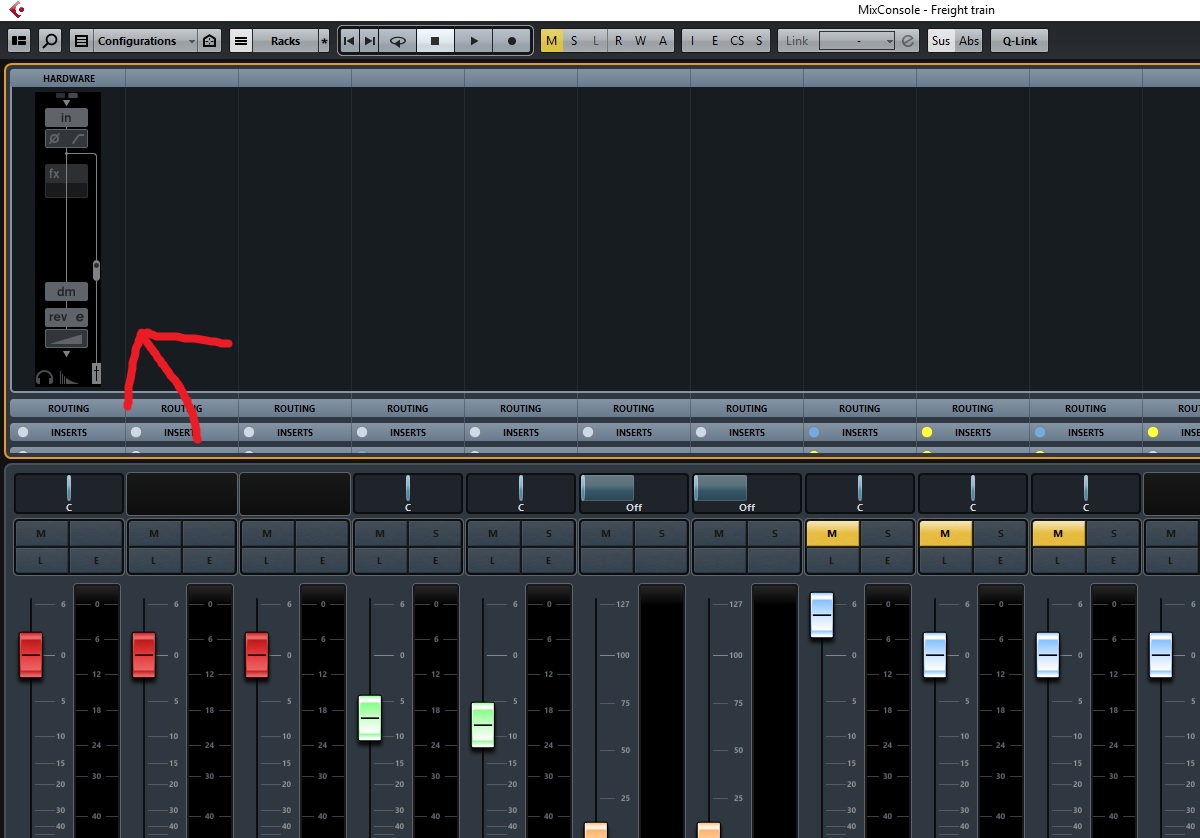Expand the bottom arrow under level ramp
Screen dimensions: 1200x838
click(x=66, y=354)
